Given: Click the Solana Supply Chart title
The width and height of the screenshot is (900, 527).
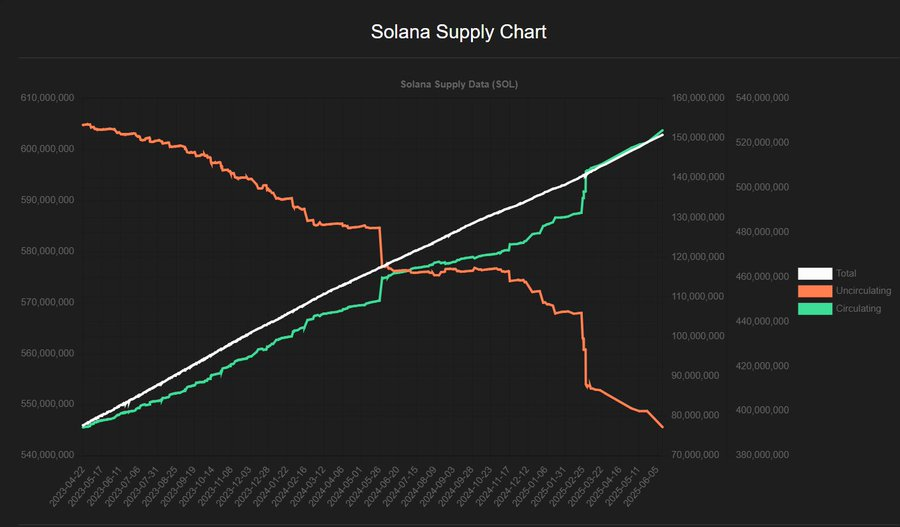Looking at the screenshot, I should coord(459,32).
